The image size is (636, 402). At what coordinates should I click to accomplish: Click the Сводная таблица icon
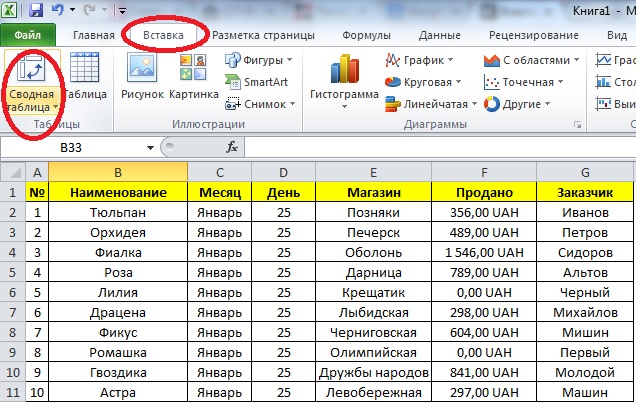[x=32, y=68]
